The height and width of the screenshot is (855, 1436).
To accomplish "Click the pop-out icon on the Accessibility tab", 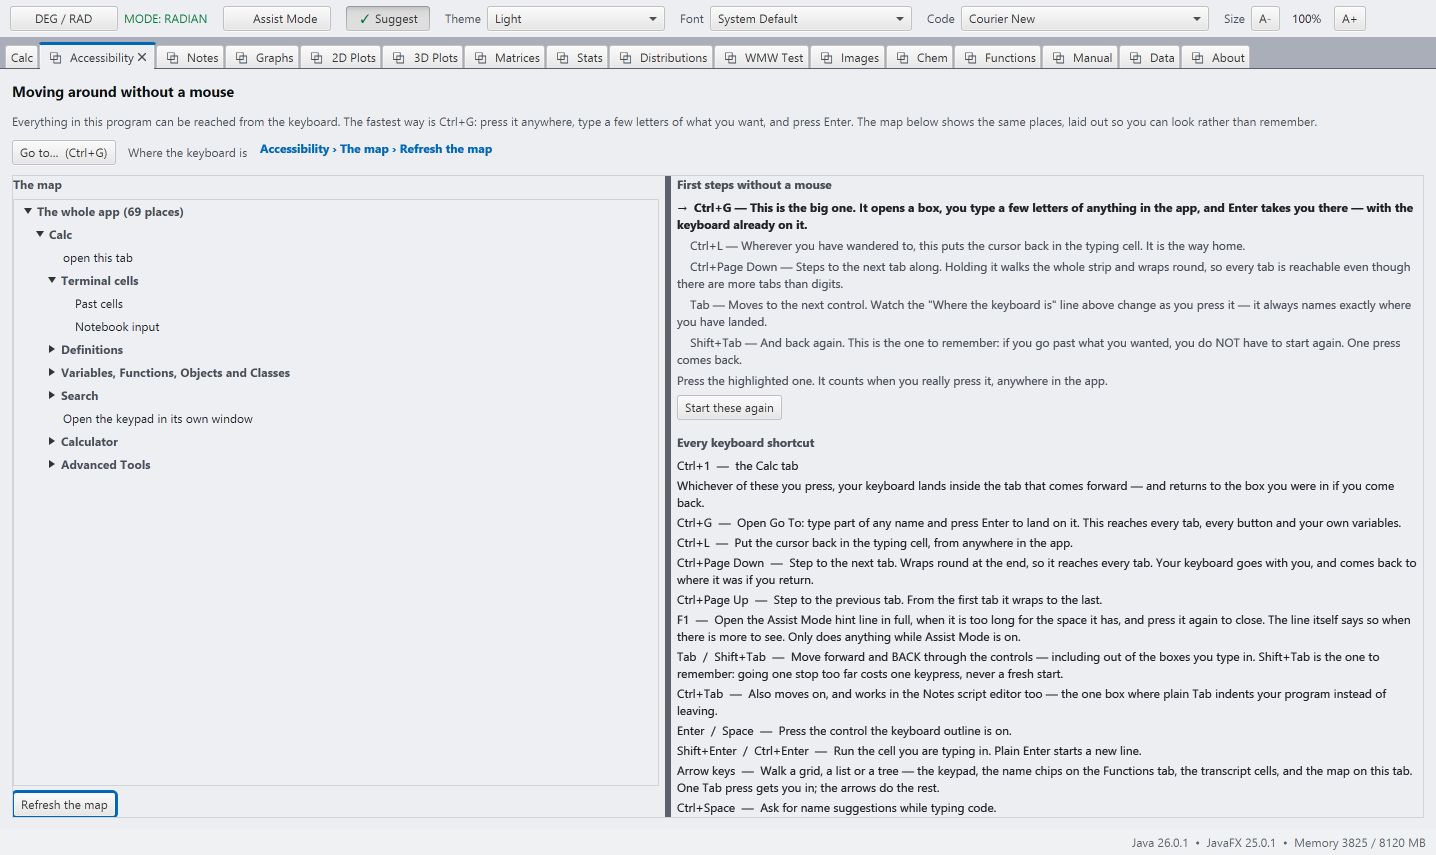I will click(56, 58).
